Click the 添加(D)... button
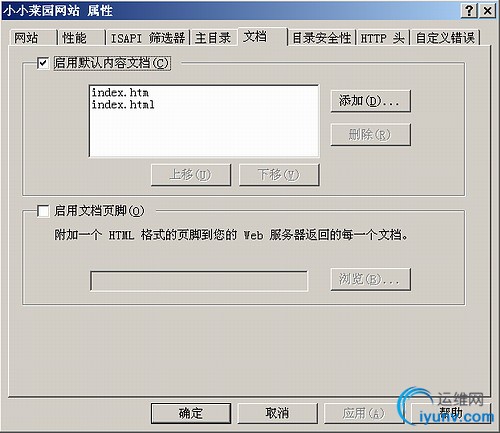Viewport: 500px width, 433px height. (x=370, y=101)
